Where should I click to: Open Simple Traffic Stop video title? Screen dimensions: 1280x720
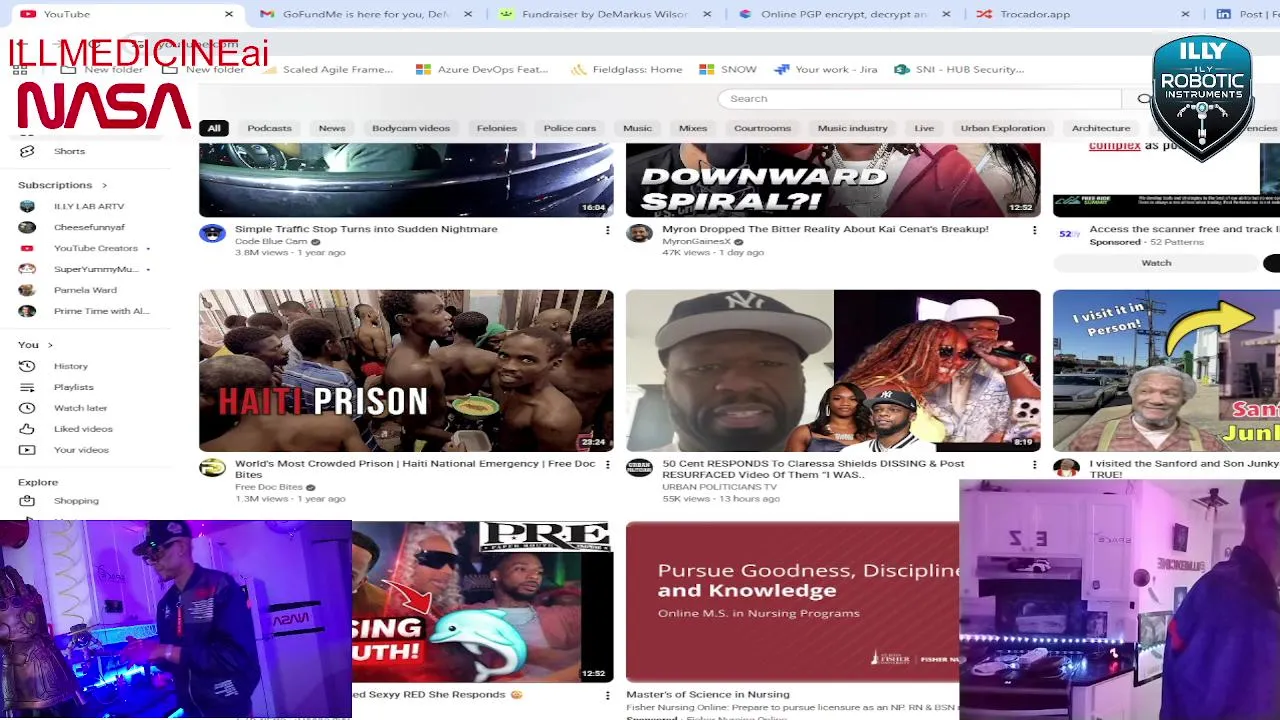[366, 229]
